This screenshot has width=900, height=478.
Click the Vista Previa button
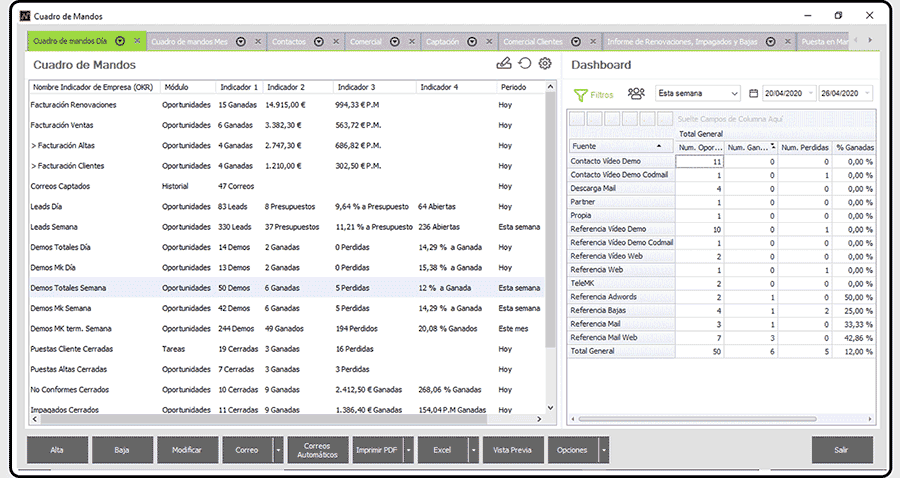pyautogui.click(x=513, y=450)
